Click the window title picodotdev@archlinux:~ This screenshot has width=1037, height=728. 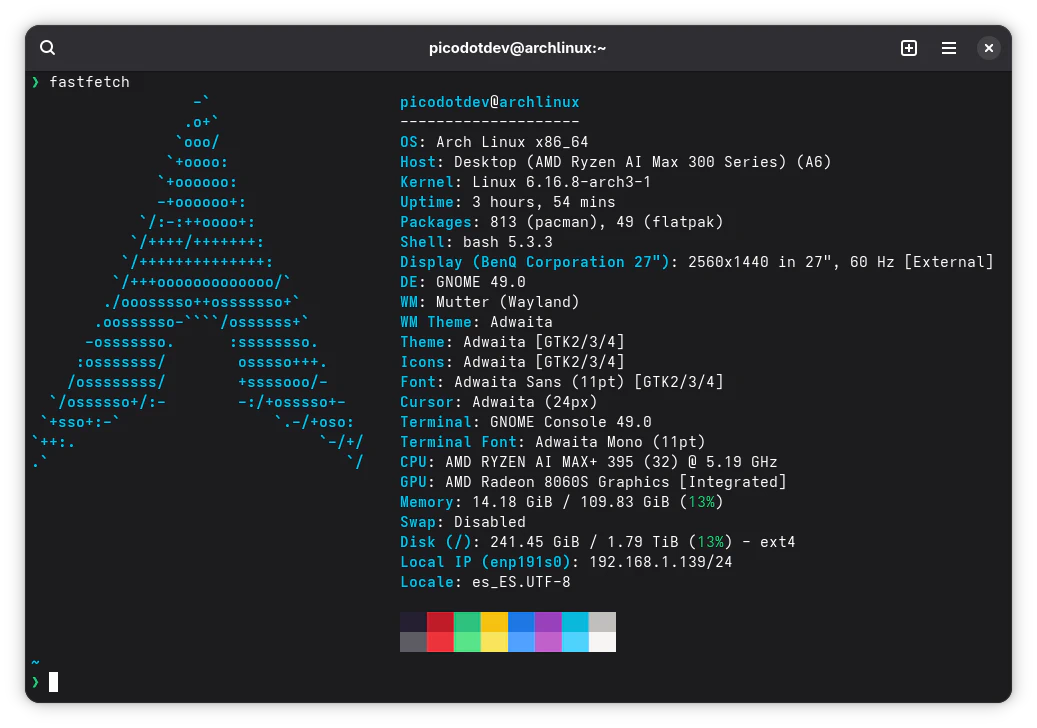pos(517,48)
